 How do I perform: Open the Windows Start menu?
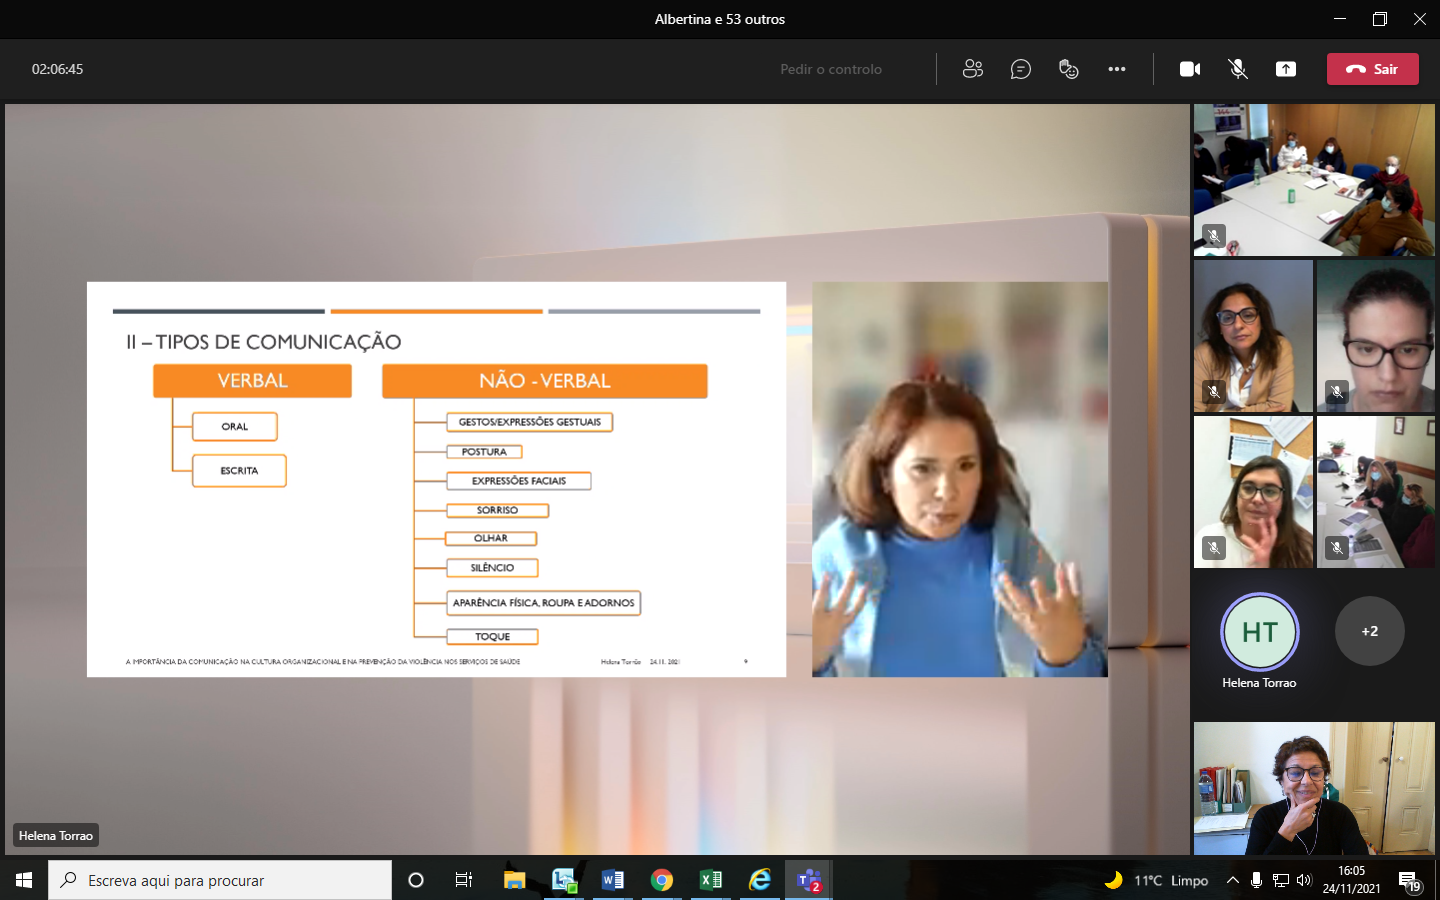24,880
